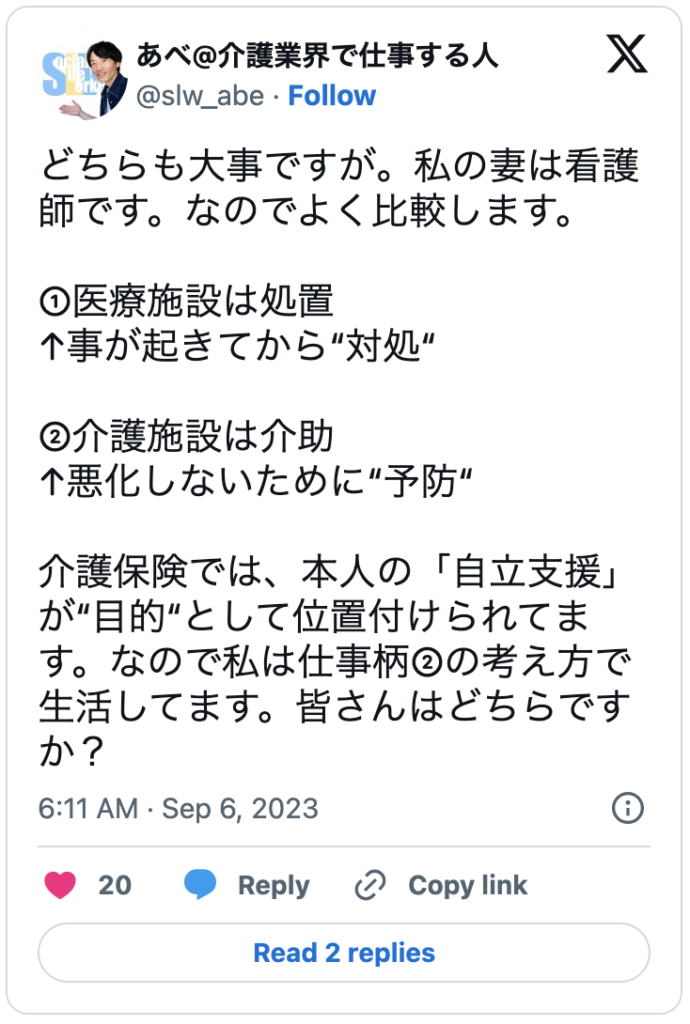Click the line ①医療施設は処置
This screenshot has width=690, height=1024.
[x=186, y=301]
